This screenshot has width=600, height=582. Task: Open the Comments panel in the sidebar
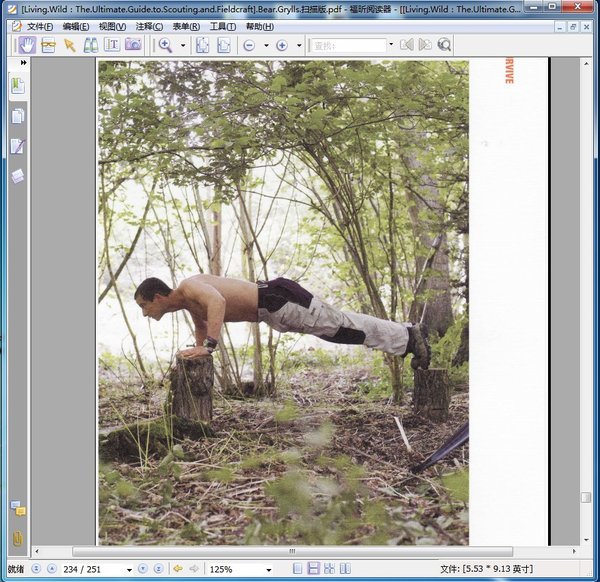coord(18,509)
